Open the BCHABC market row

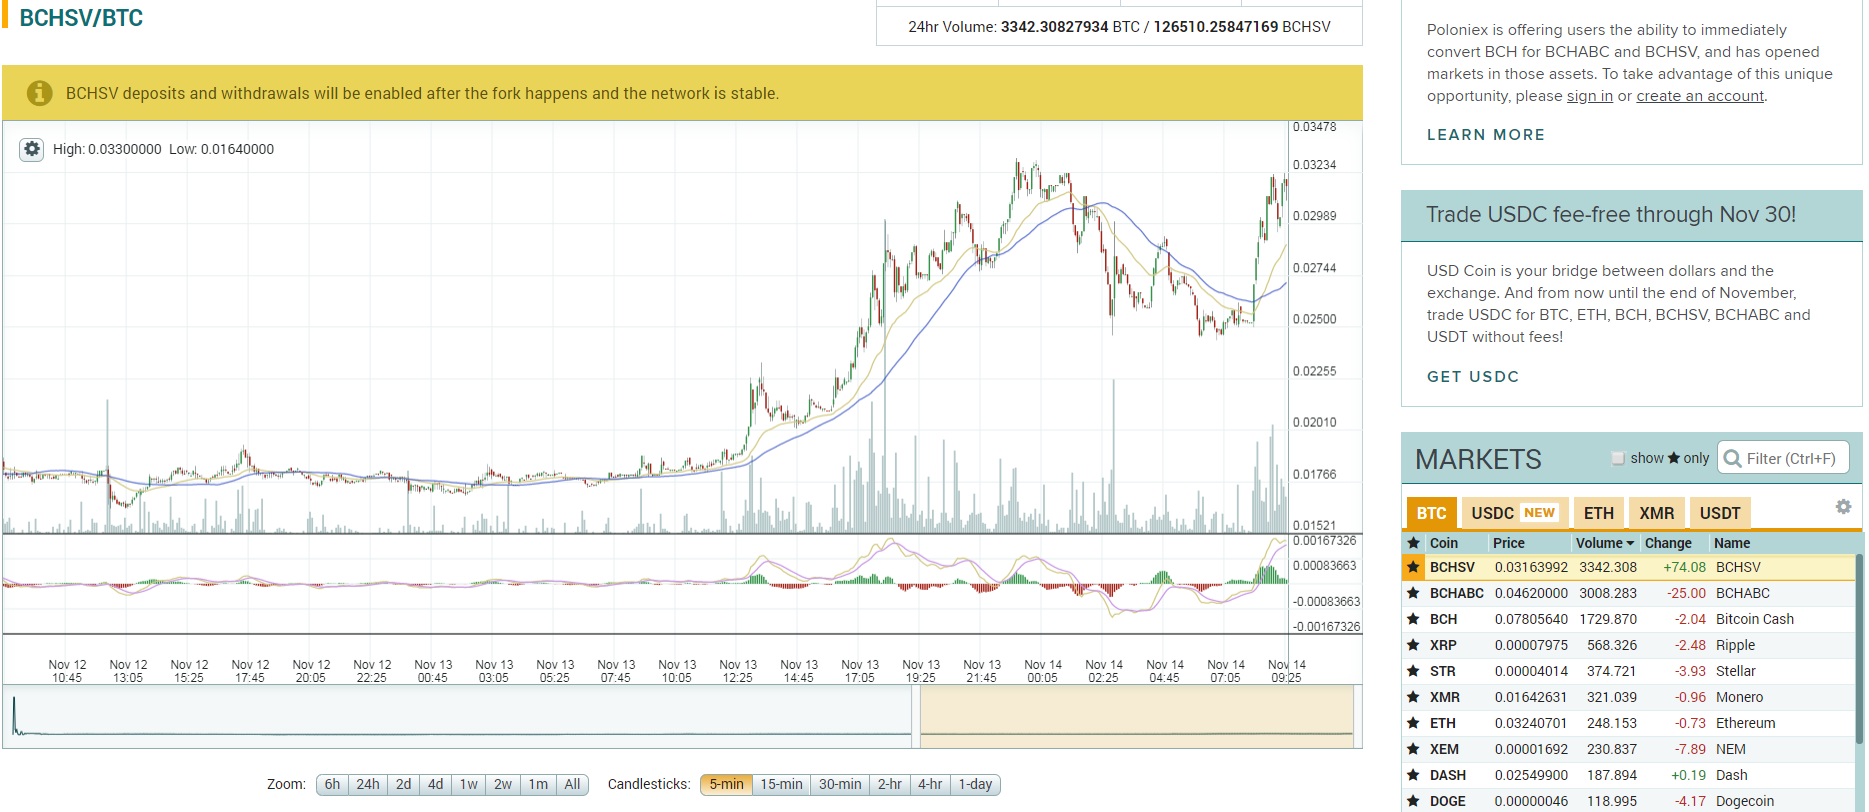pos(1628,593)
